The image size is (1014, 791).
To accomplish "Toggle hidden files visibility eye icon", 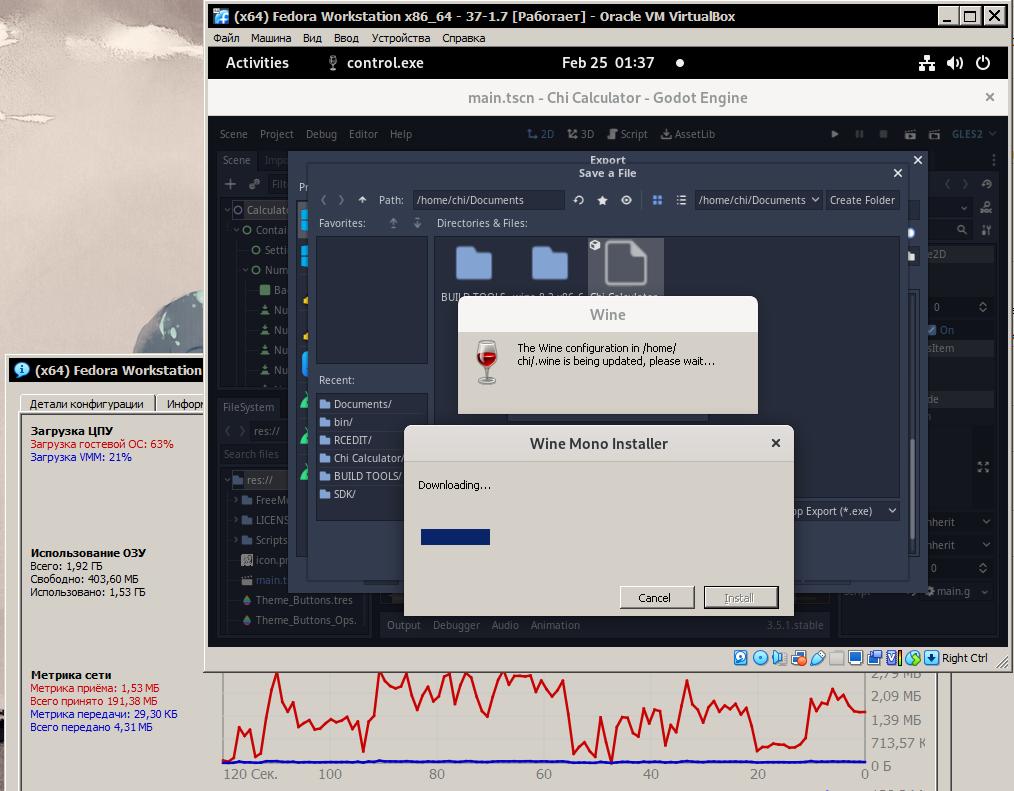I will 626,200.
